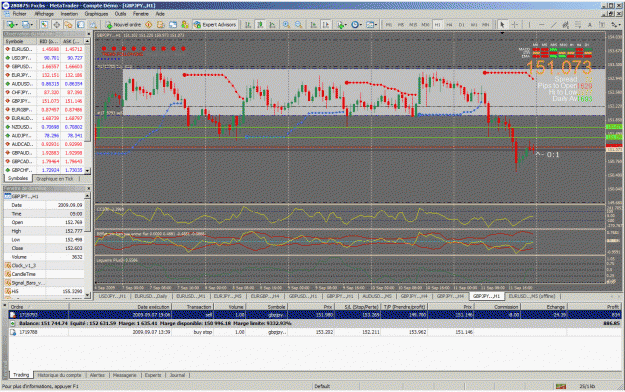
Task: Switch to USDJPY H1 chart tab
Action: [112, 296]
